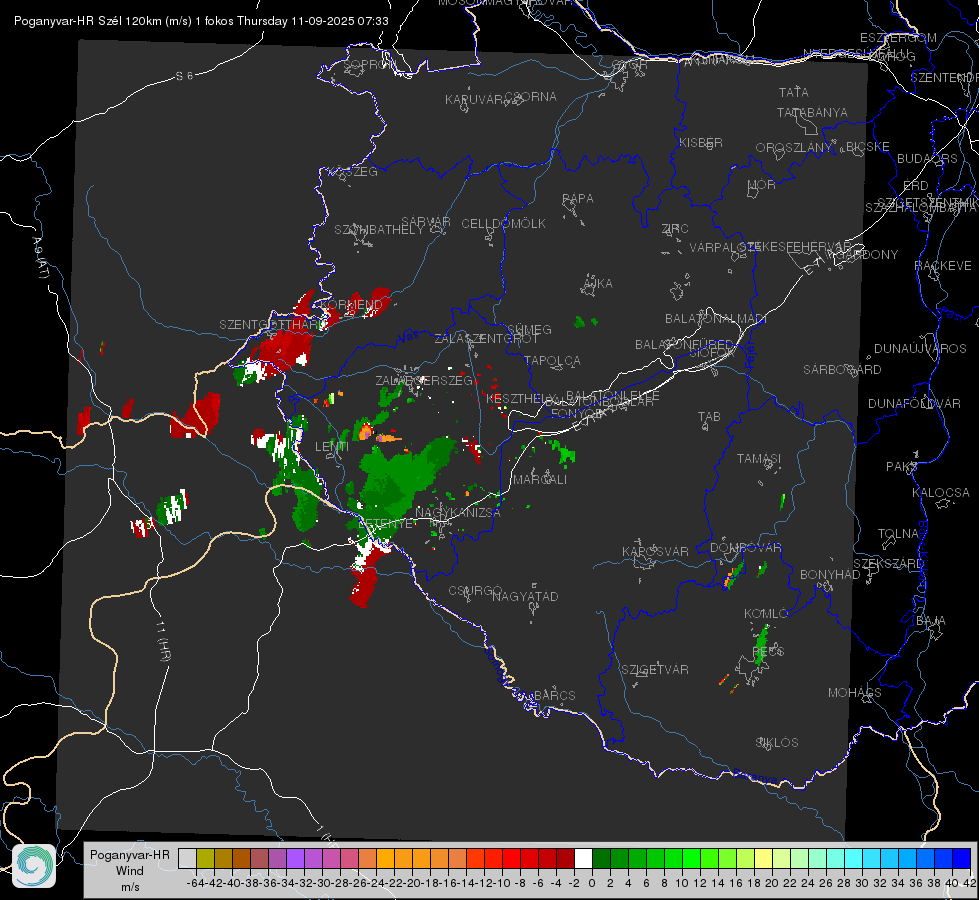
Task: Click the CELLDÖMÖLK city label
Action: pos(503,224)
